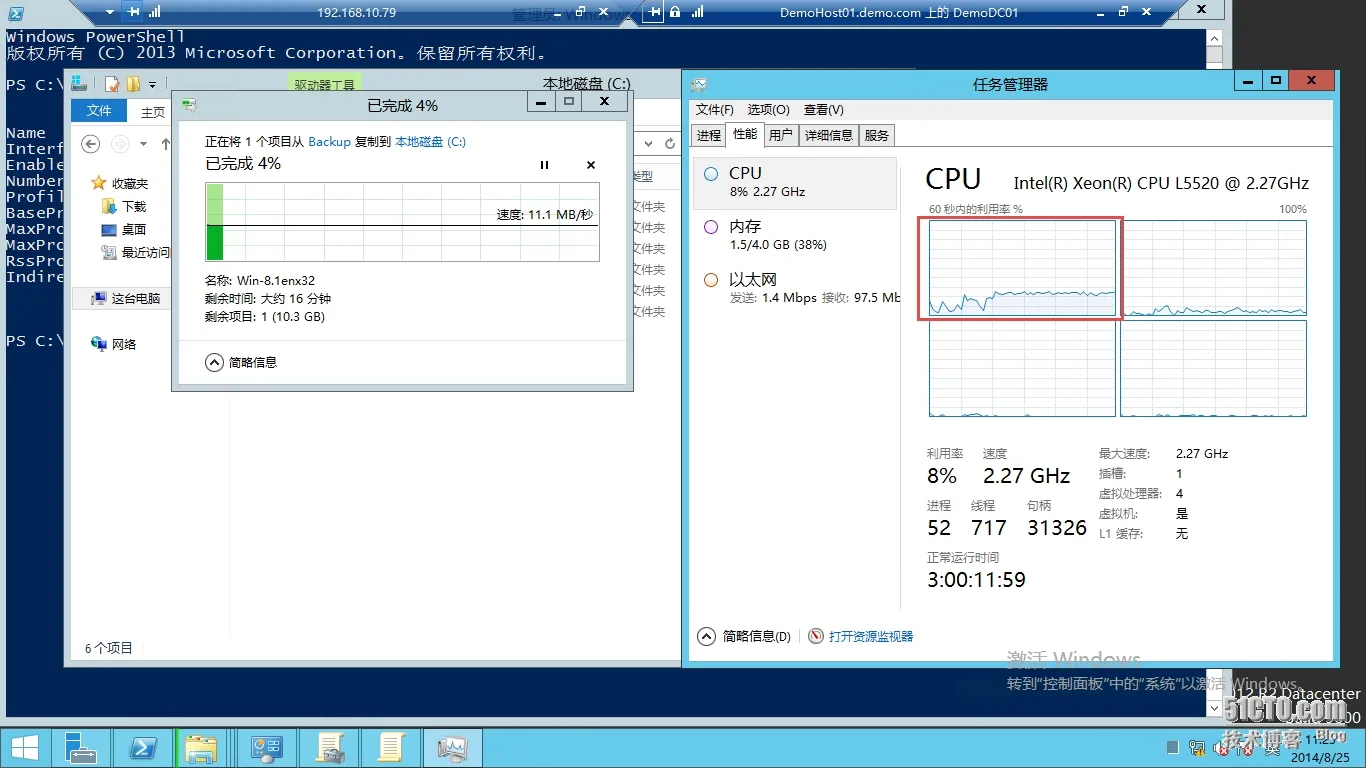This screenshot has height=768, width=1366.
Task: Cancel the copy with the small X button
Action: [591, 165]
